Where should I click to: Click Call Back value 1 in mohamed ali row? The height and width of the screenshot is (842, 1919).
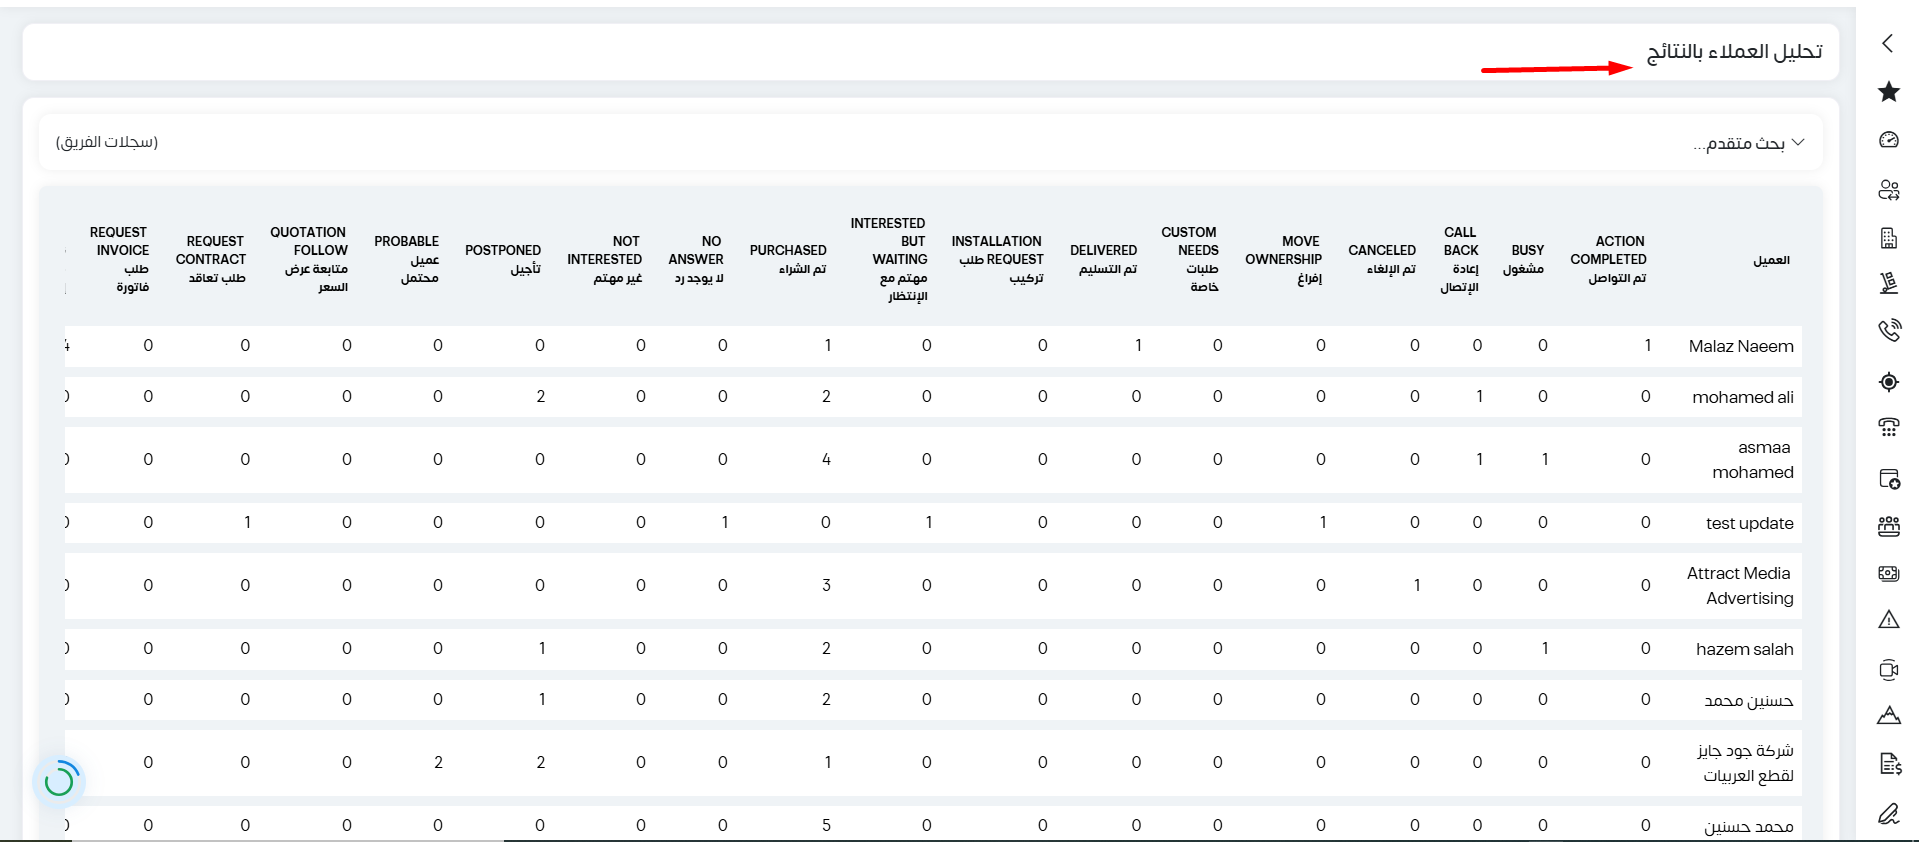(1479, 397)
